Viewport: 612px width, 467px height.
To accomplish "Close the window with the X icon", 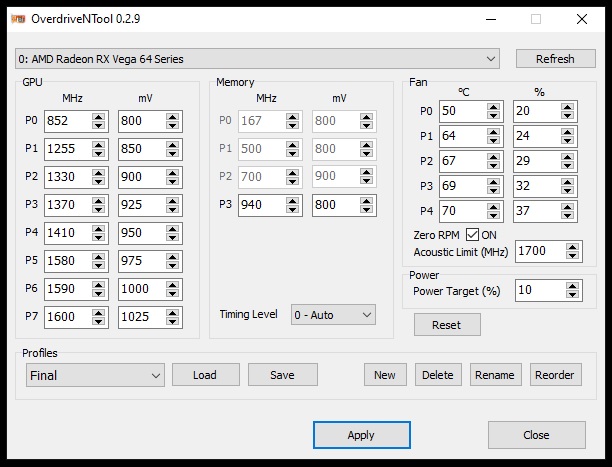I will [x=582, y=19].
